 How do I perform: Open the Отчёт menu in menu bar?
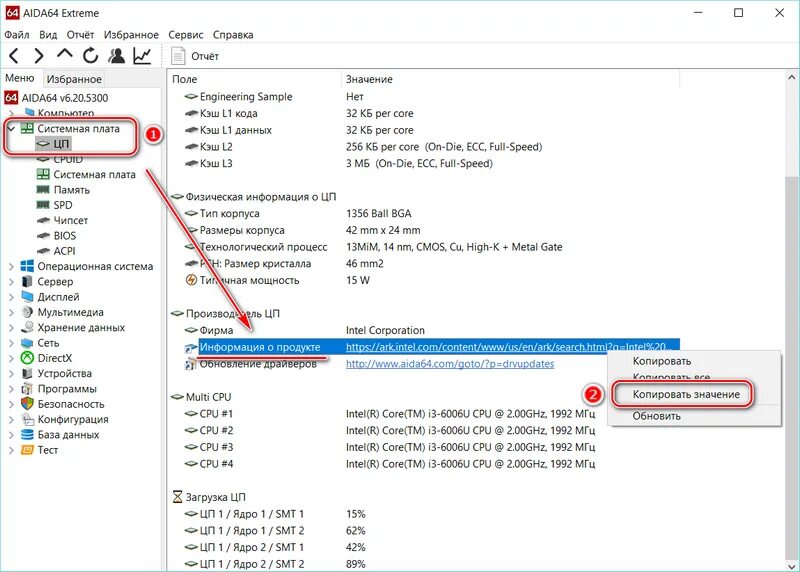pyautogui.click(x=81, y=35)
